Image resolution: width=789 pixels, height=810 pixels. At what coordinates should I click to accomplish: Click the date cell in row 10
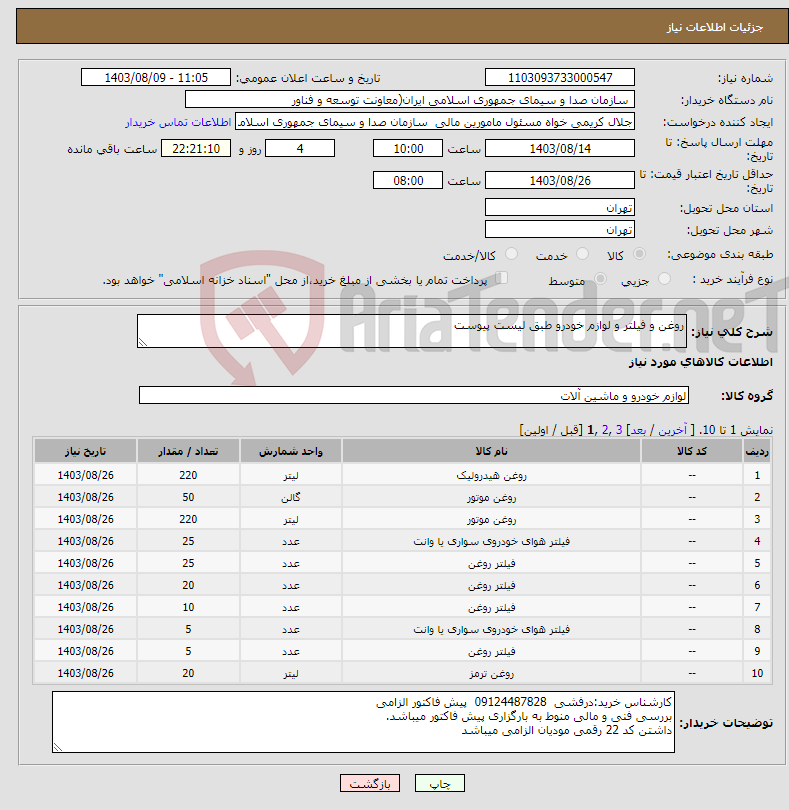point(86,673)
